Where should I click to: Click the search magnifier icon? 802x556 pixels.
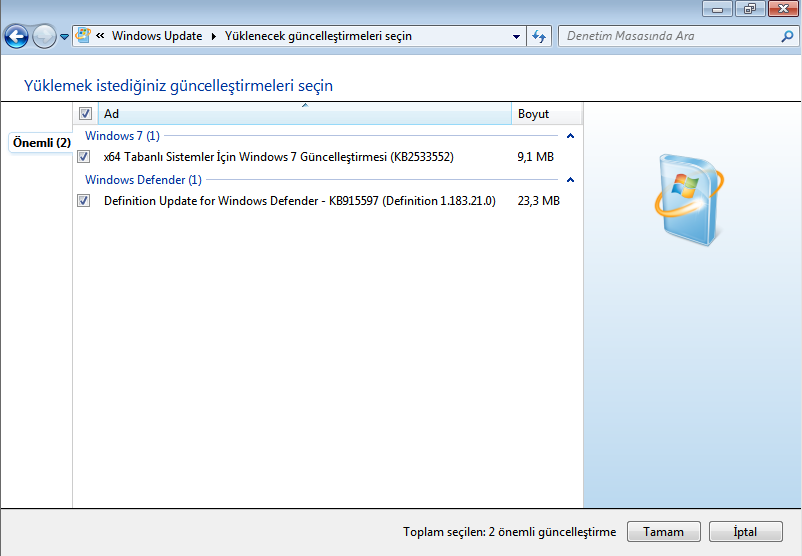click(x=786, y=36)
